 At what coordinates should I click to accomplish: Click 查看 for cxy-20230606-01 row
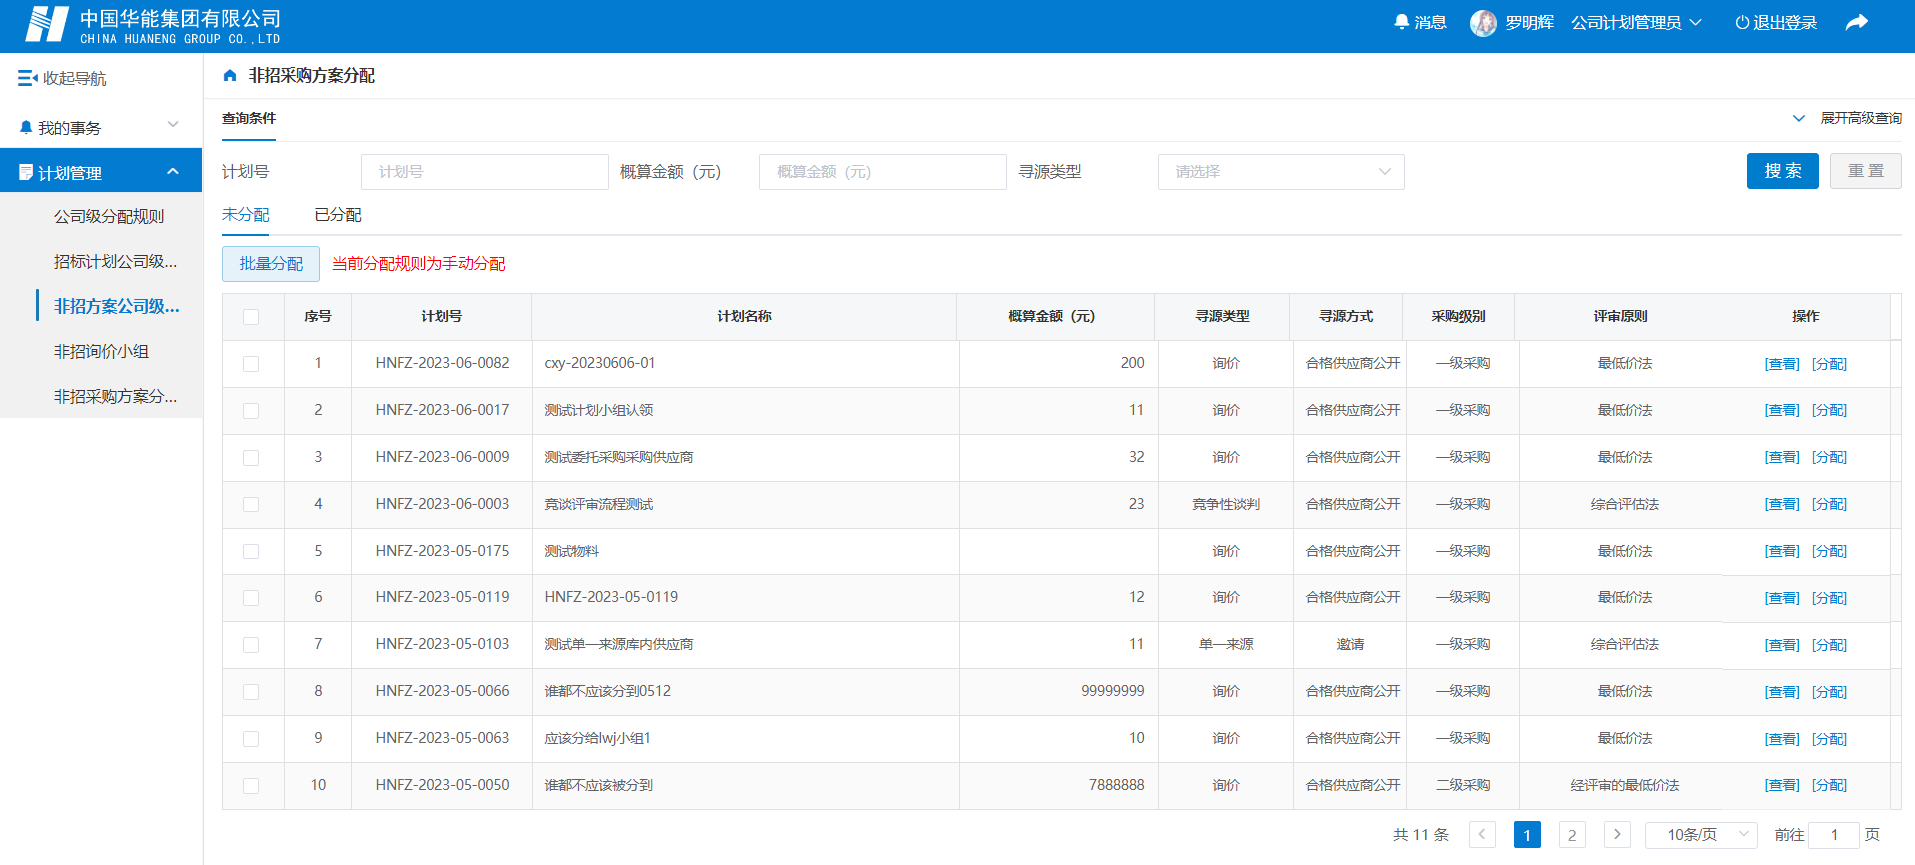tap(1782, 364)
